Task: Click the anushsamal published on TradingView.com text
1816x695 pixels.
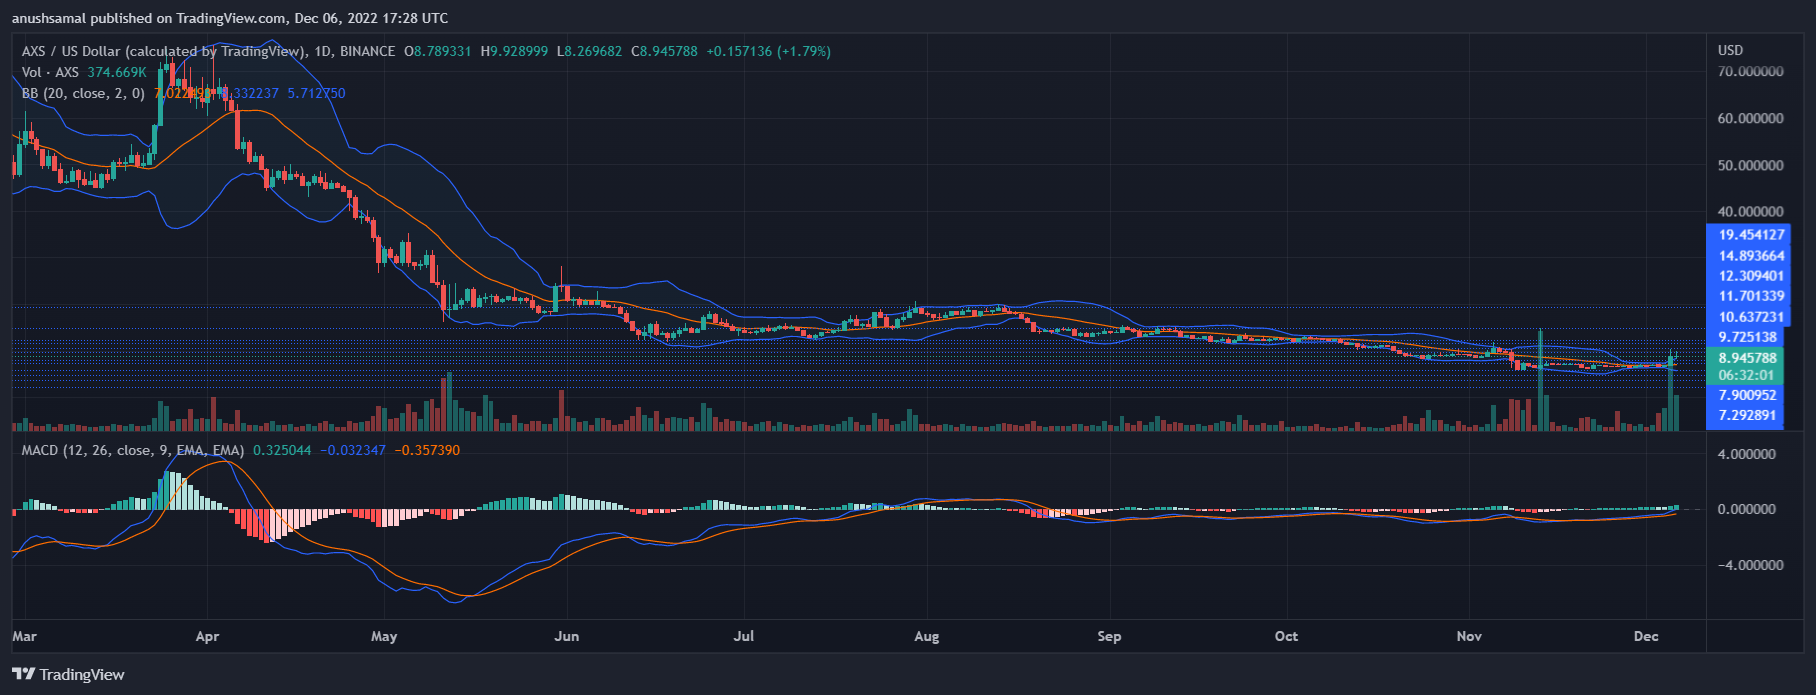Action: [x=229, y=18]
